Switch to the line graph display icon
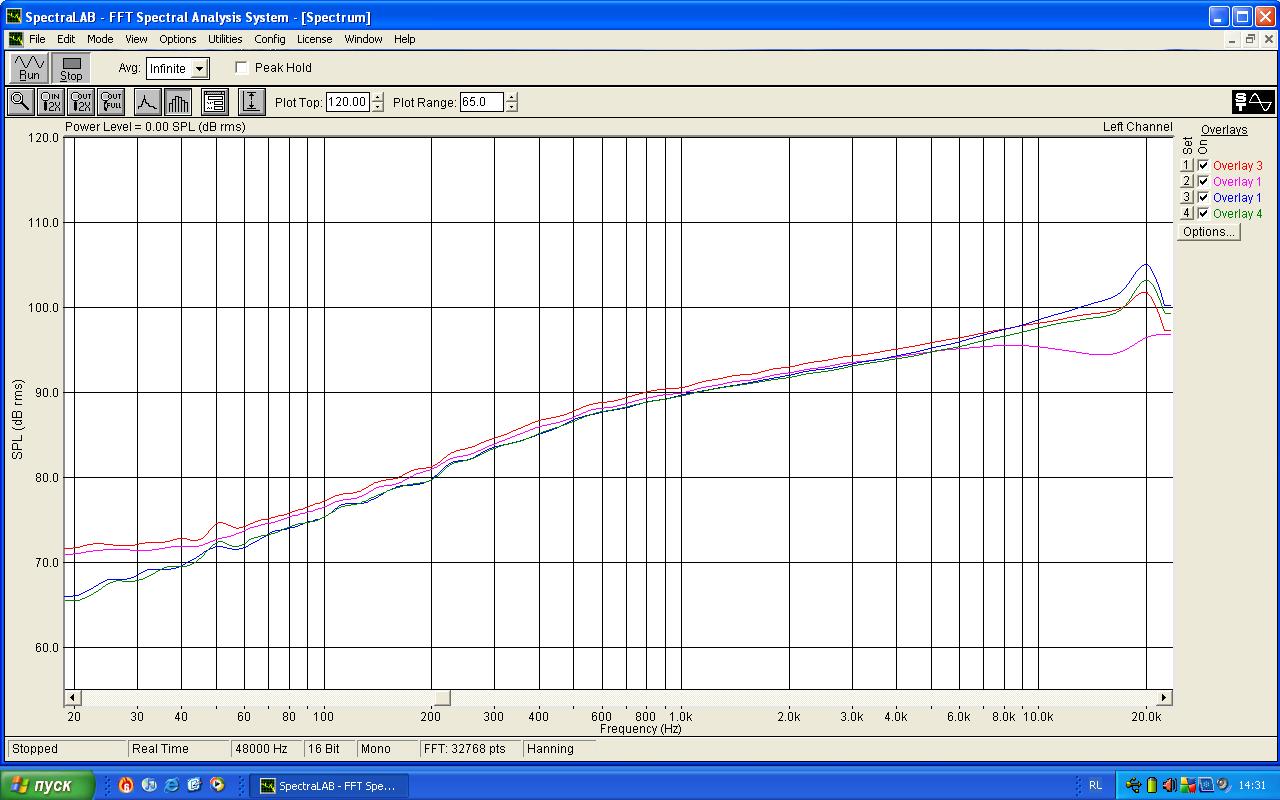The height and width of the screenshot is (800, 1280). [x=147, y=102]
